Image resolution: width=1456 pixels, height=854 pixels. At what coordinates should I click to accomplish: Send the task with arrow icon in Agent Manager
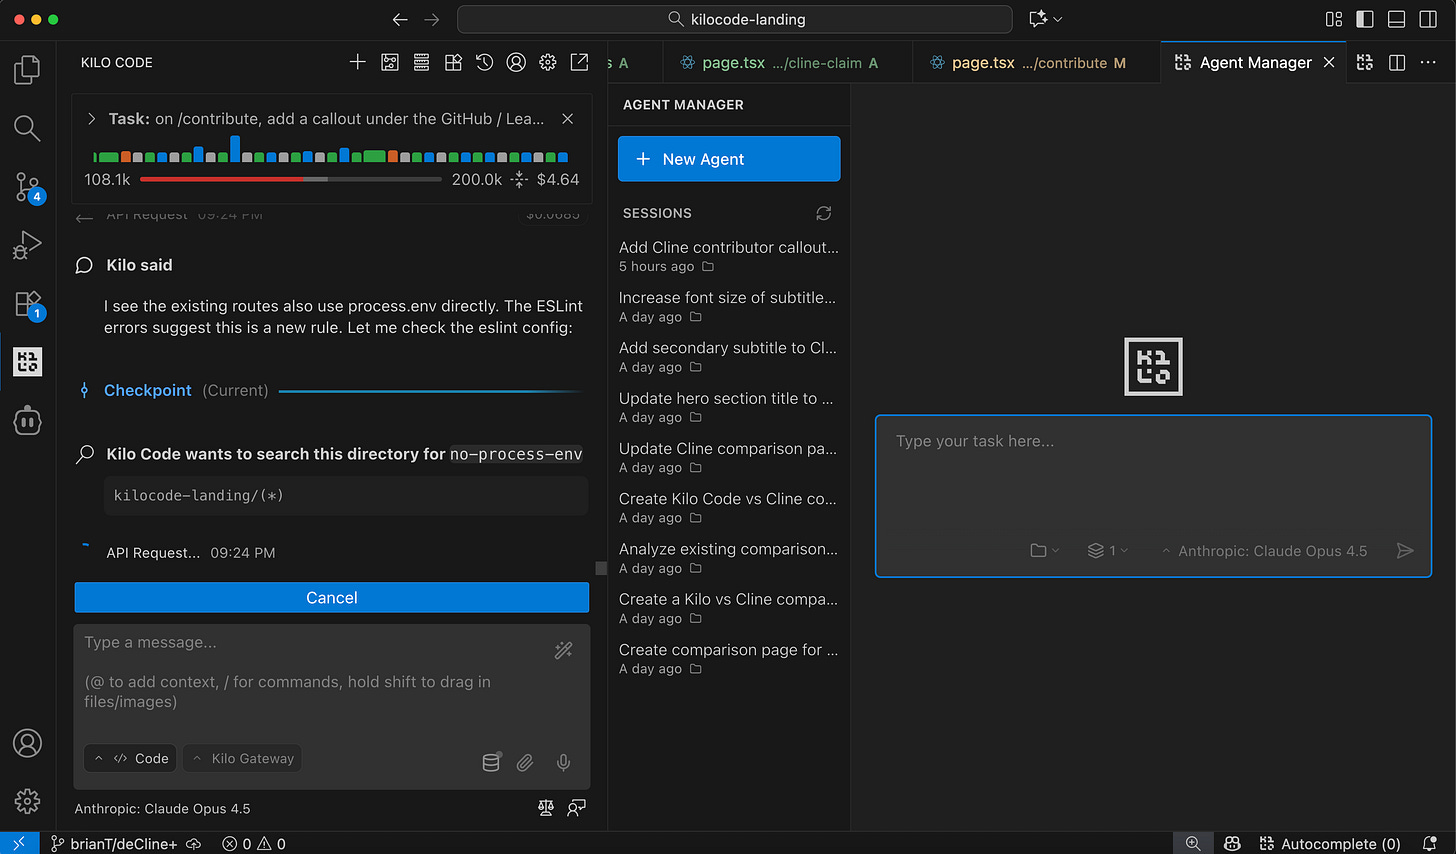1405,550
